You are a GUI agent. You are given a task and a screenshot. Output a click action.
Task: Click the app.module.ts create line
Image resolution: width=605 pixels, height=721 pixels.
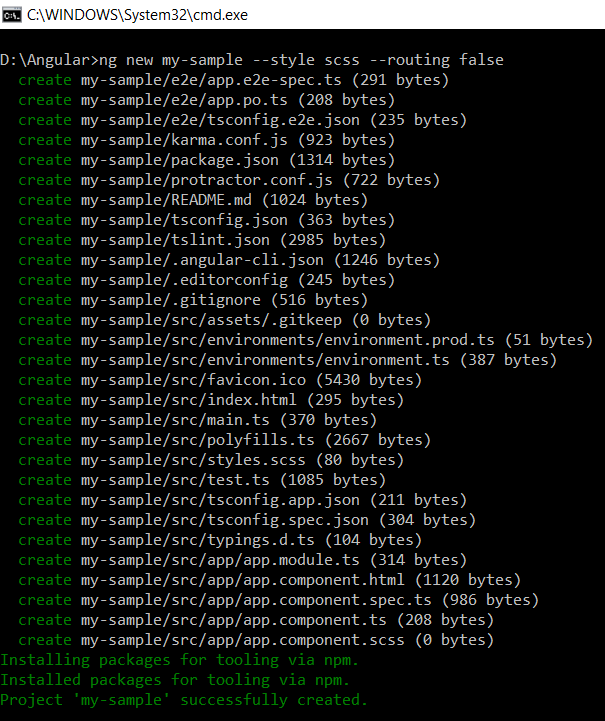pos(242,560)
